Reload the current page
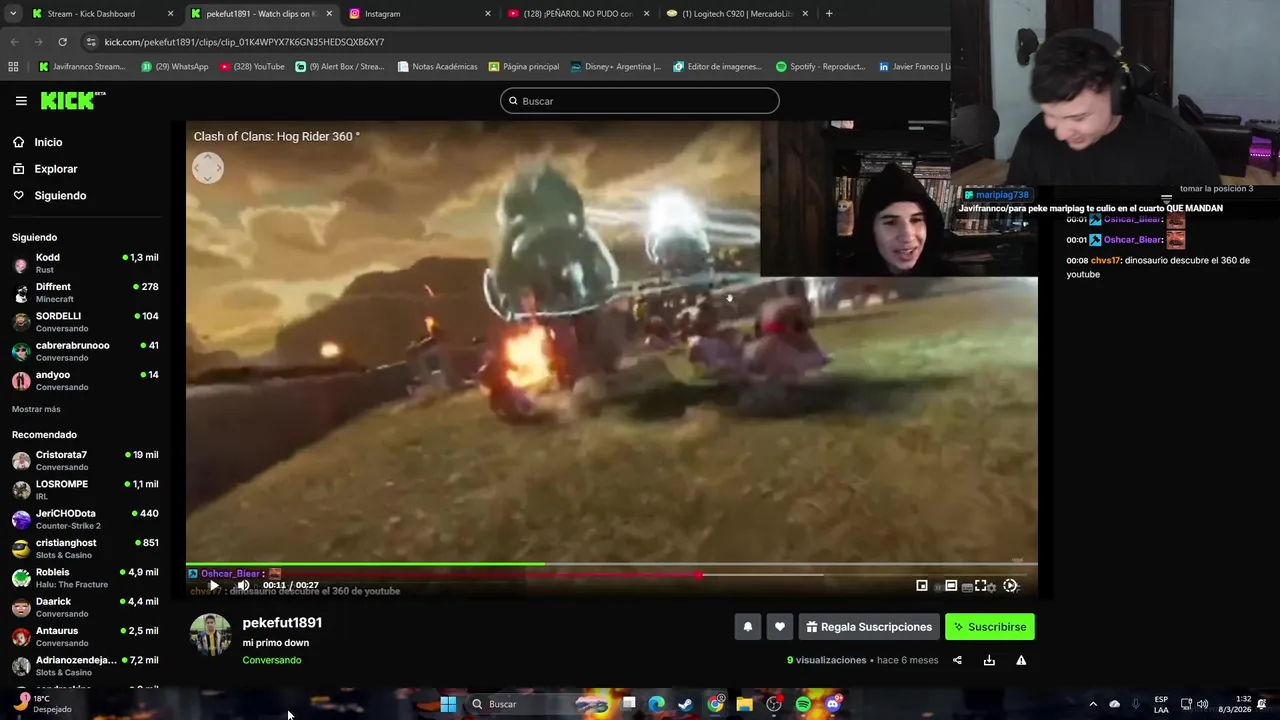Viewport: 1280px width, 720px height. (x=62, y=42)
